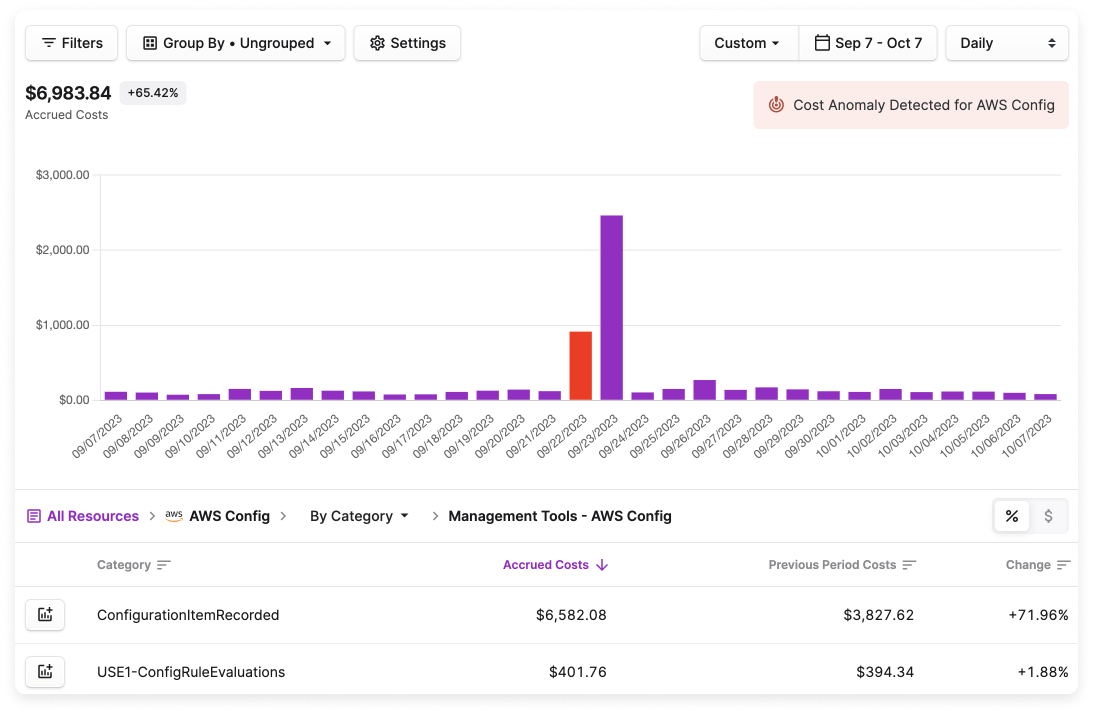Click the red anomaly bar for 09/22/2023
1093x714 pixels.
pos(580,365)
